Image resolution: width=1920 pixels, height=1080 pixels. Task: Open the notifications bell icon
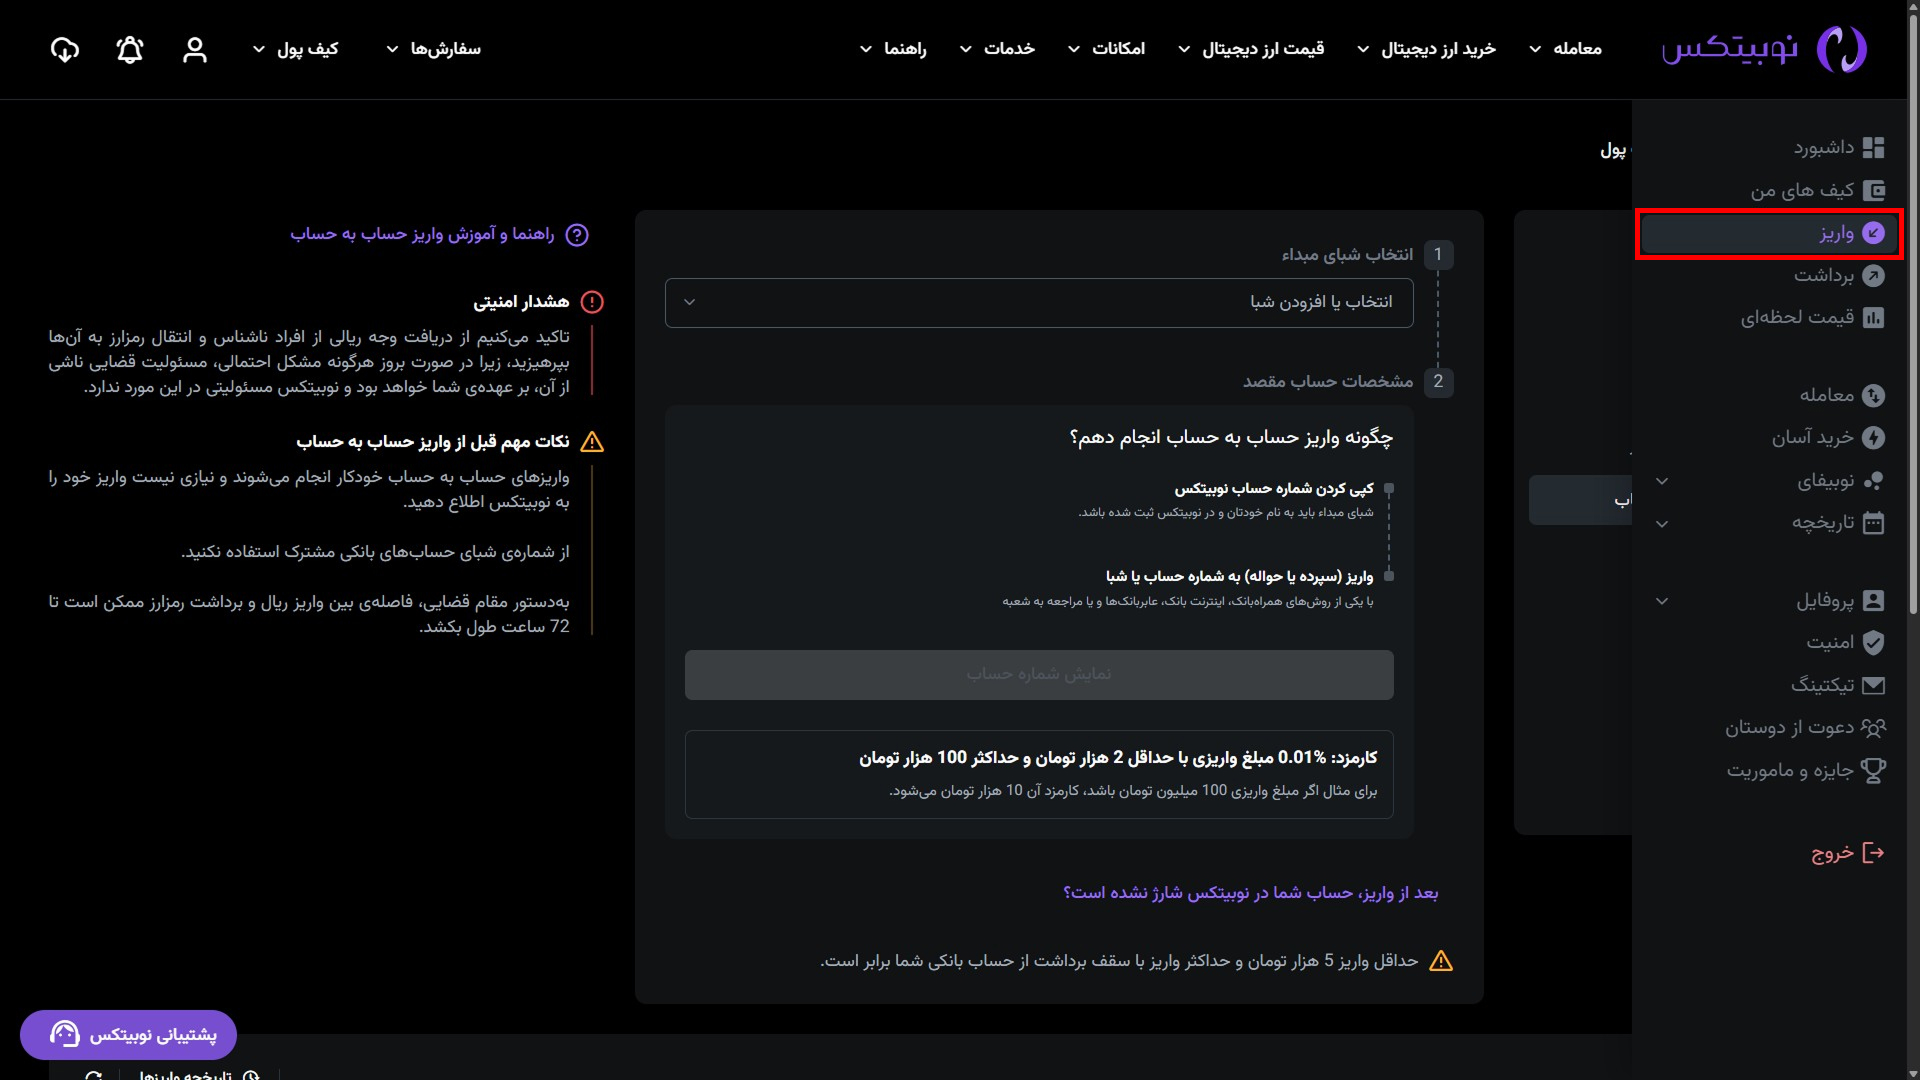coord(130,49)
